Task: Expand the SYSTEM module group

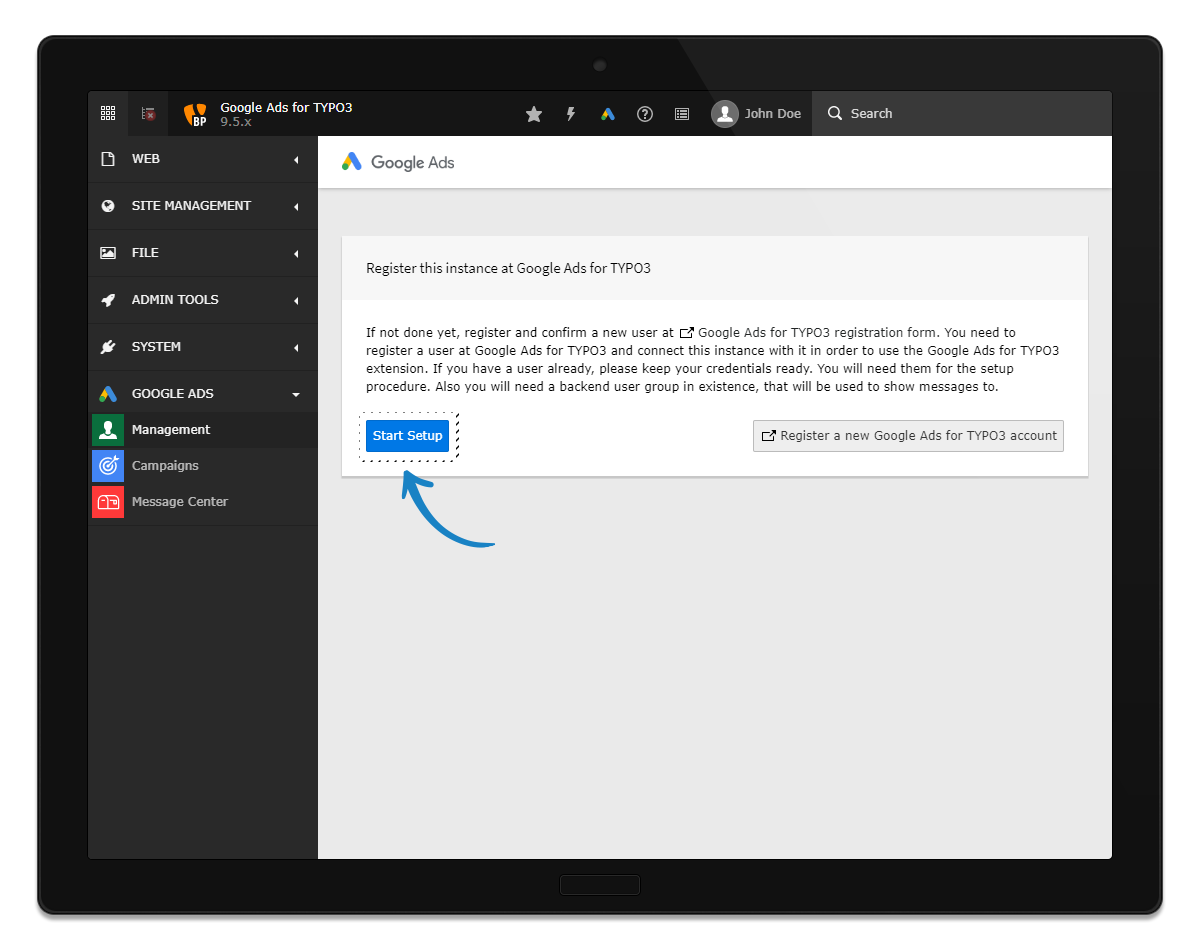Action: [202, 347]
